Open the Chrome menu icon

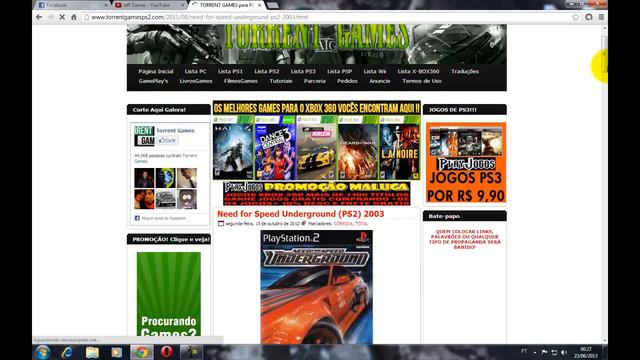click(x=601, y=17)
